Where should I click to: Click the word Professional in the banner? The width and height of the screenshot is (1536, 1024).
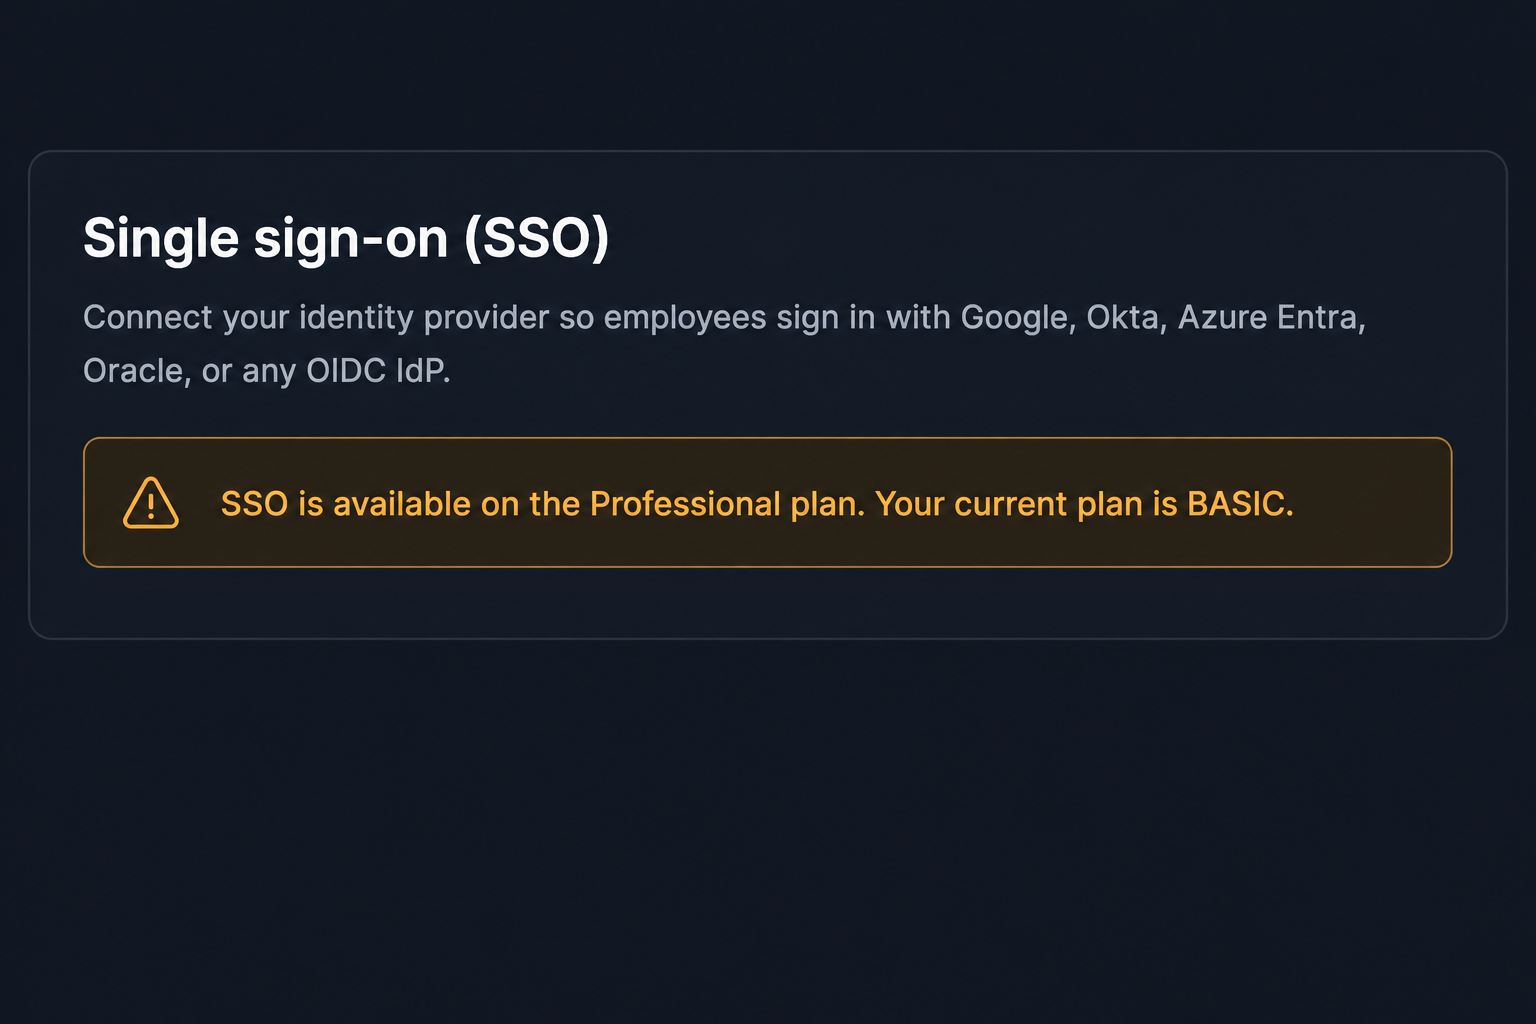coord(685,504)
